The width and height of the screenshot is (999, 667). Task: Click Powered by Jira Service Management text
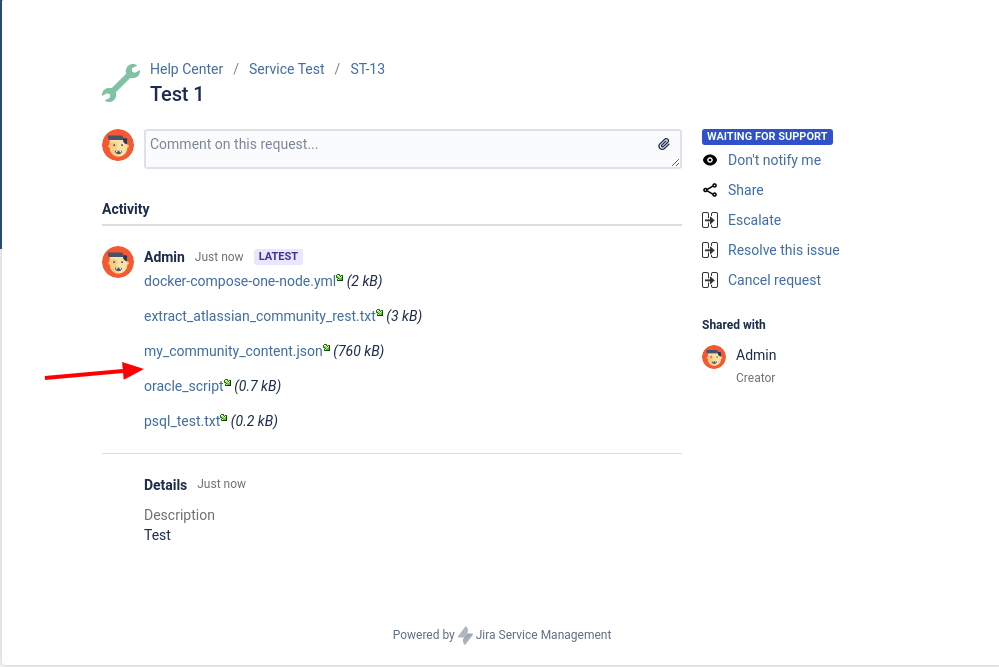pos(501,635)
